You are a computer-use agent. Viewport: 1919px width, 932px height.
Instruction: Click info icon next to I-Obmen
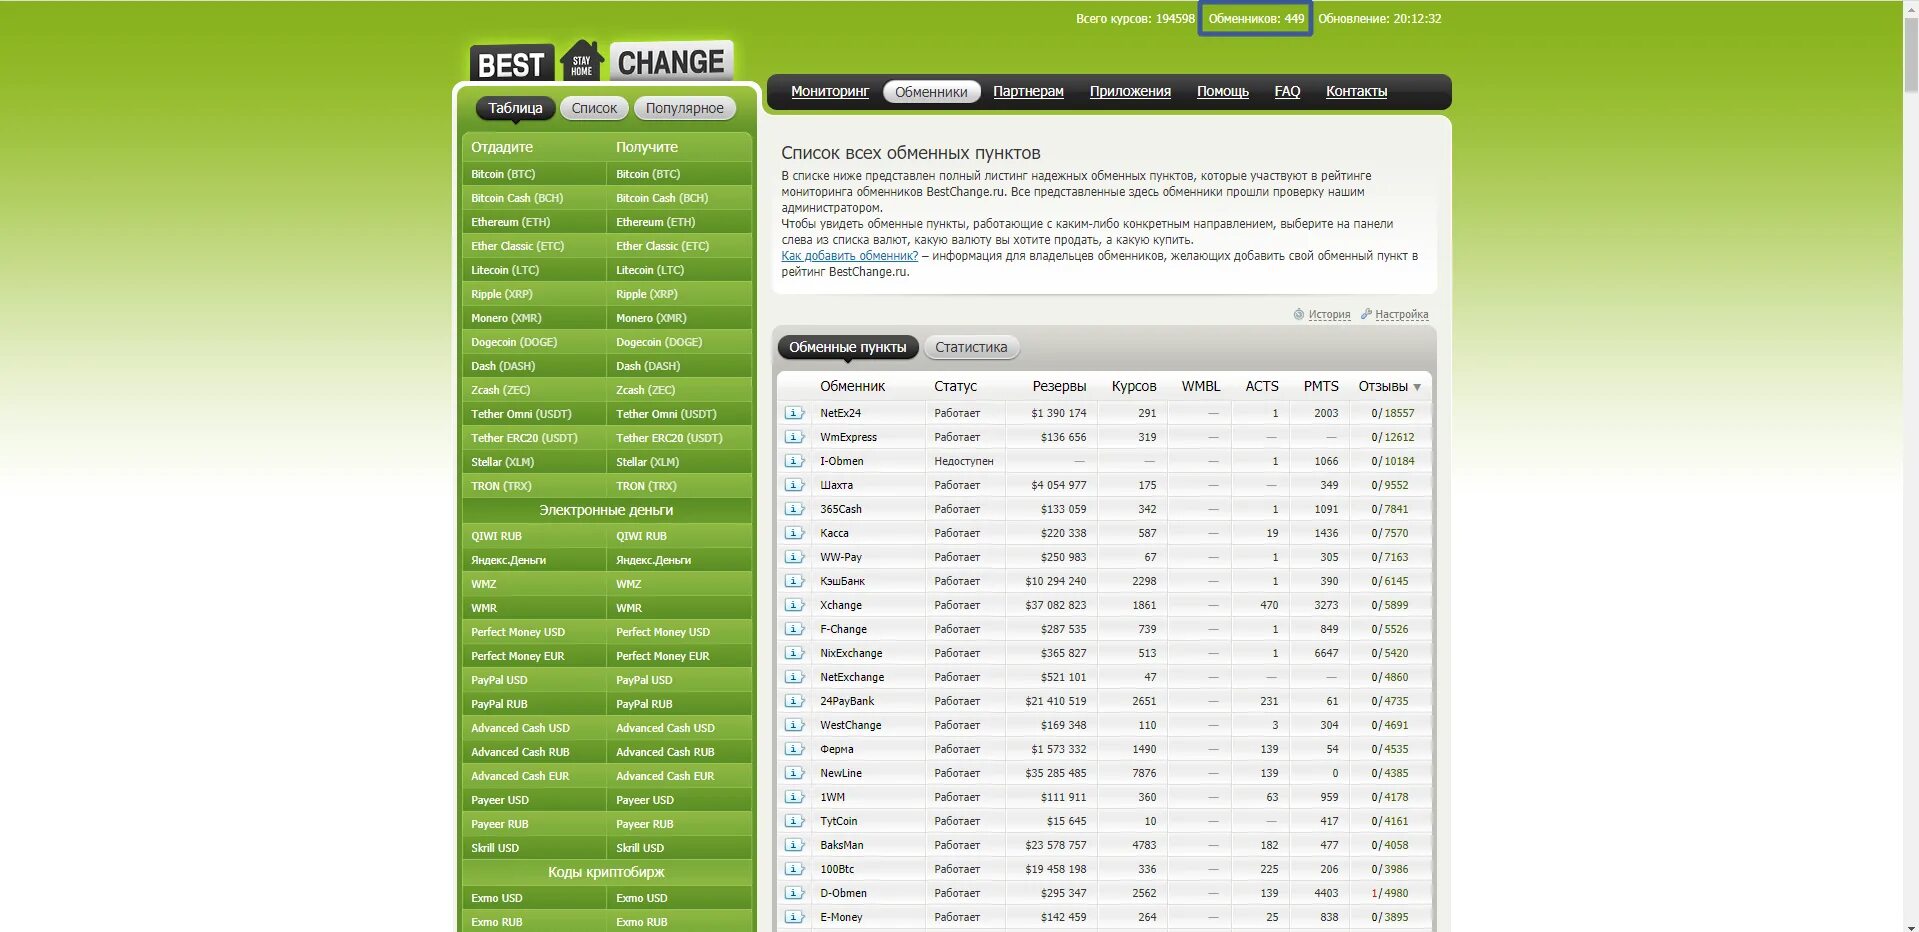(794, 461)
